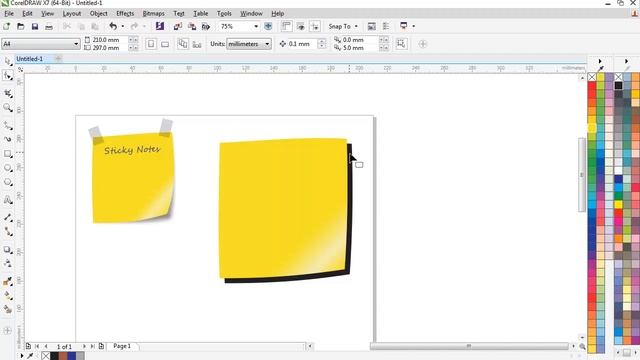Open the zoom level 75% dropdown
640x360 pixels.
256,27
